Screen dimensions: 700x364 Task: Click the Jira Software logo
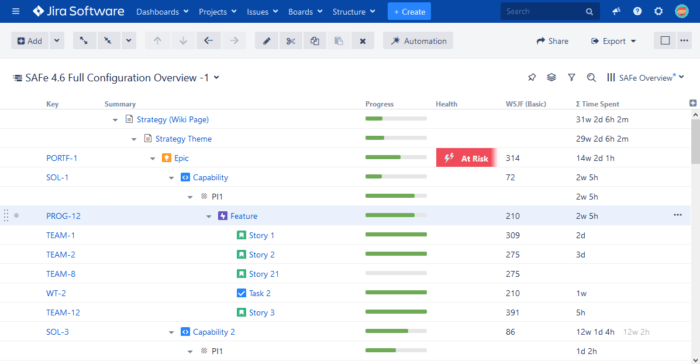(x=79, y=11)
